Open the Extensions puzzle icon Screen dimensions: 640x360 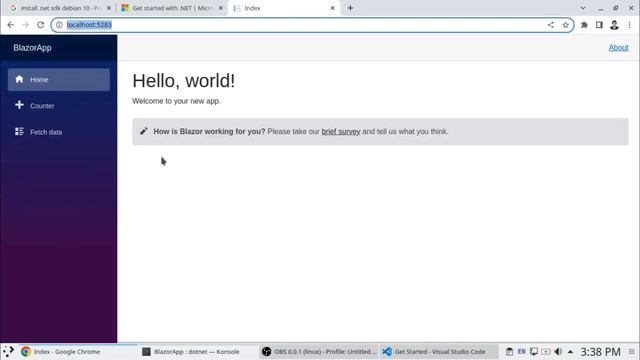coord(584,25)
